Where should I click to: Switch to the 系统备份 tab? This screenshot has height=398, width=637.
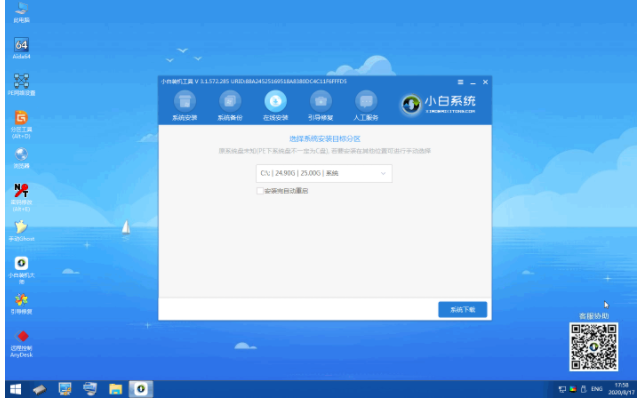[230, 106]
